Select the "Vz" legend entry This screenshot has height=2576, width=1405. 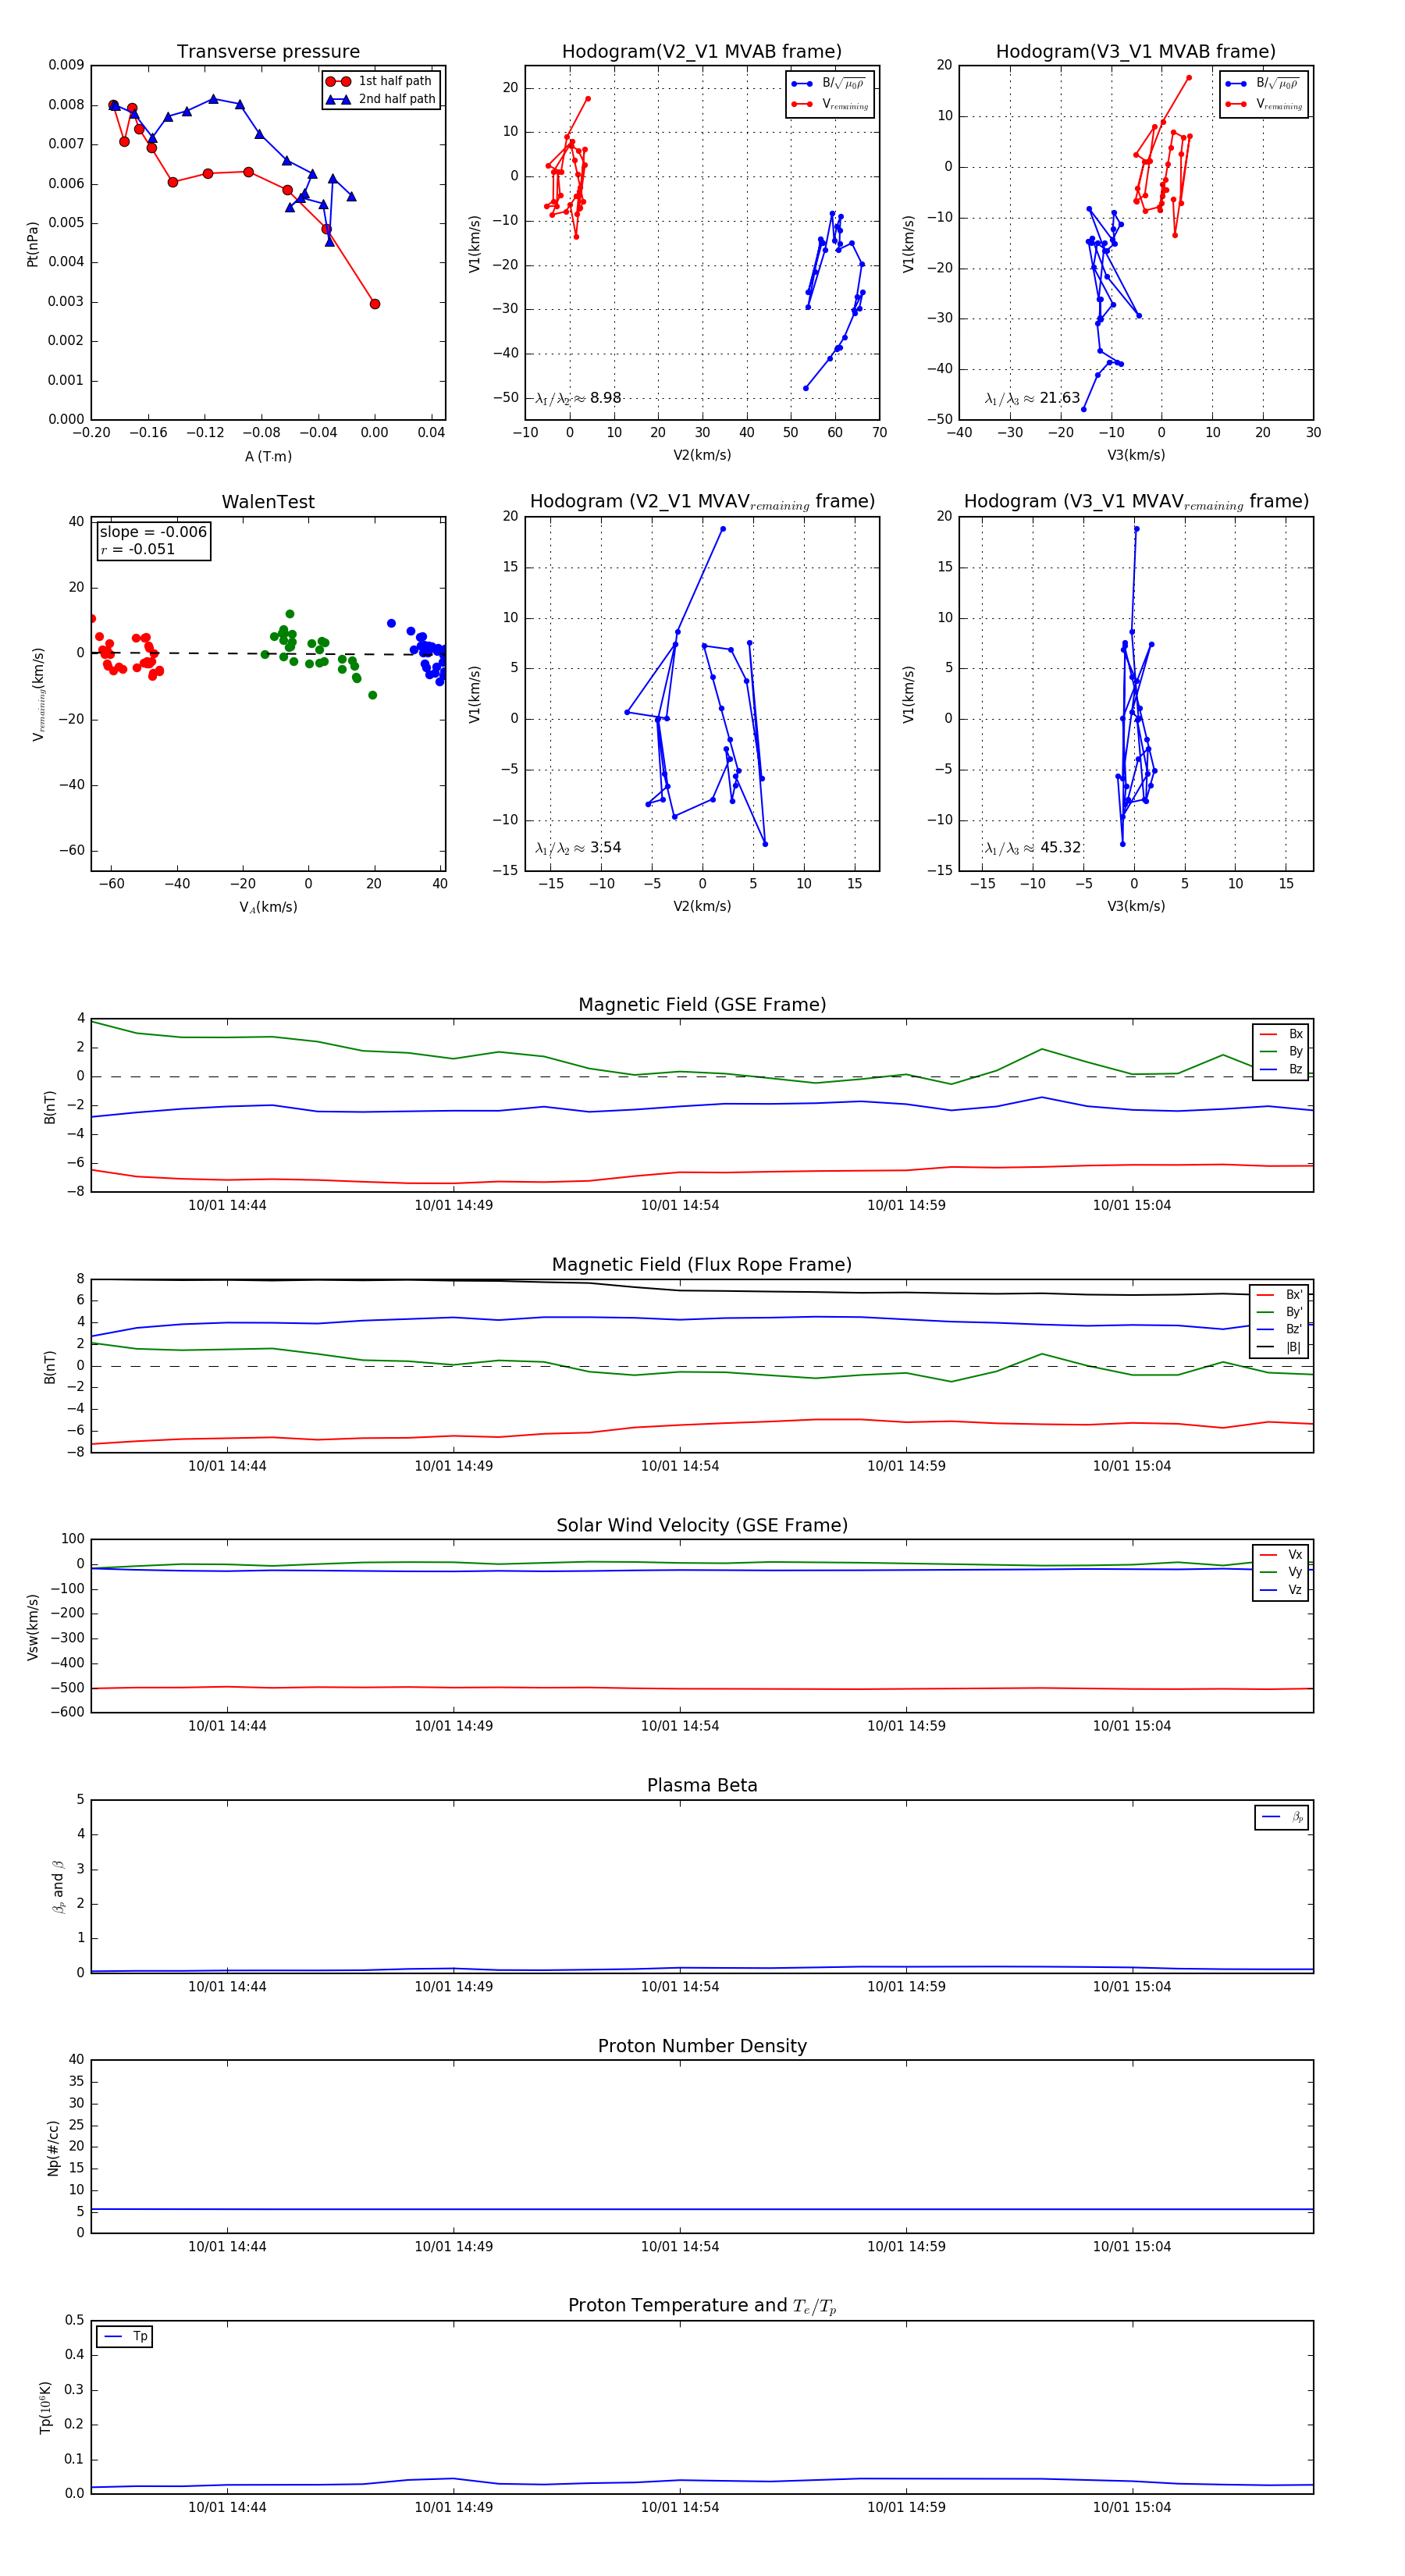[x=1281, y=1590]
